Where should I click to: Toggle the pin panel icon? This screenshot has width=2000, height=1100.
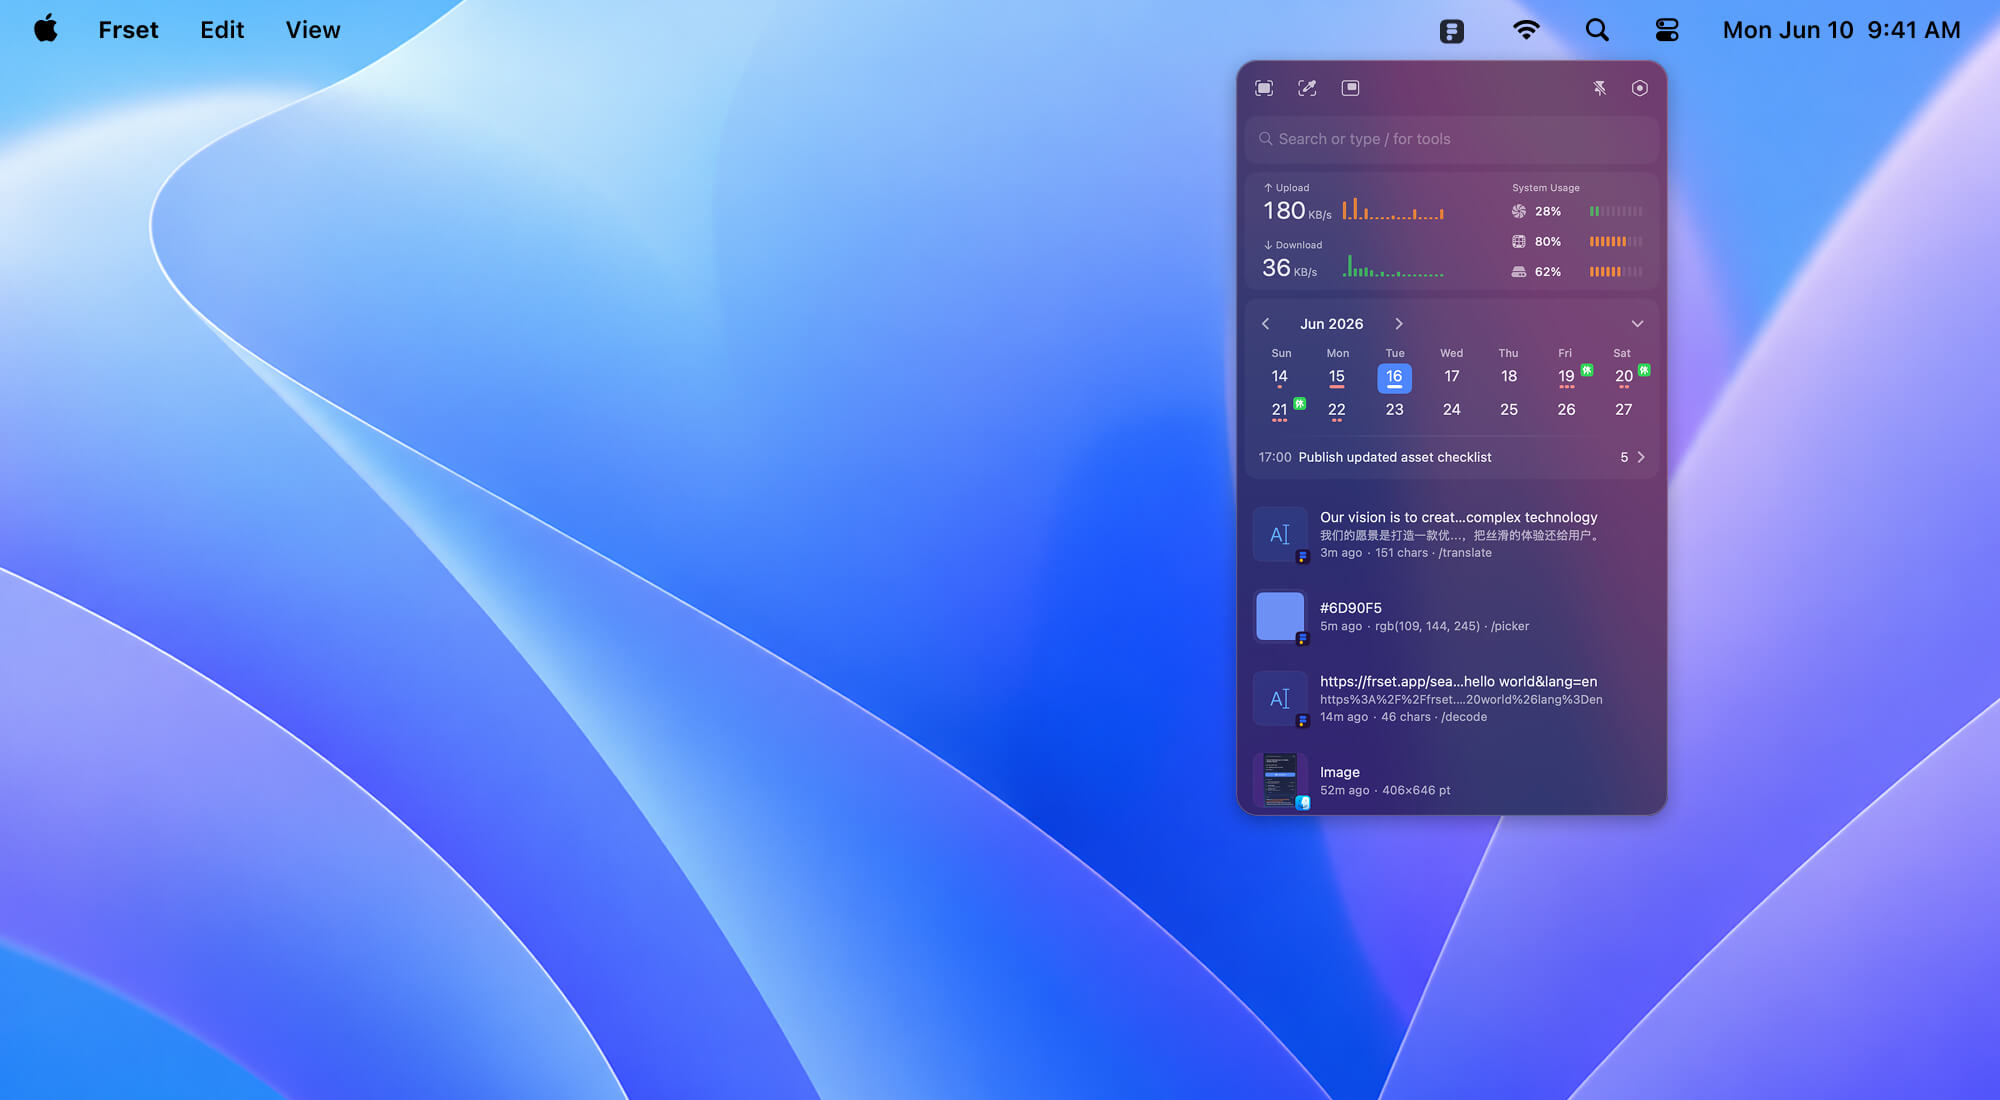(1599, 88)
